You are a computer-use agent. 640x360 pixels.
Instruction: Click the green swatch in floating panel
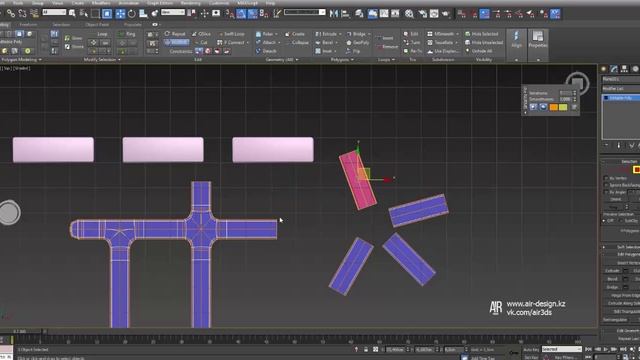563,107
